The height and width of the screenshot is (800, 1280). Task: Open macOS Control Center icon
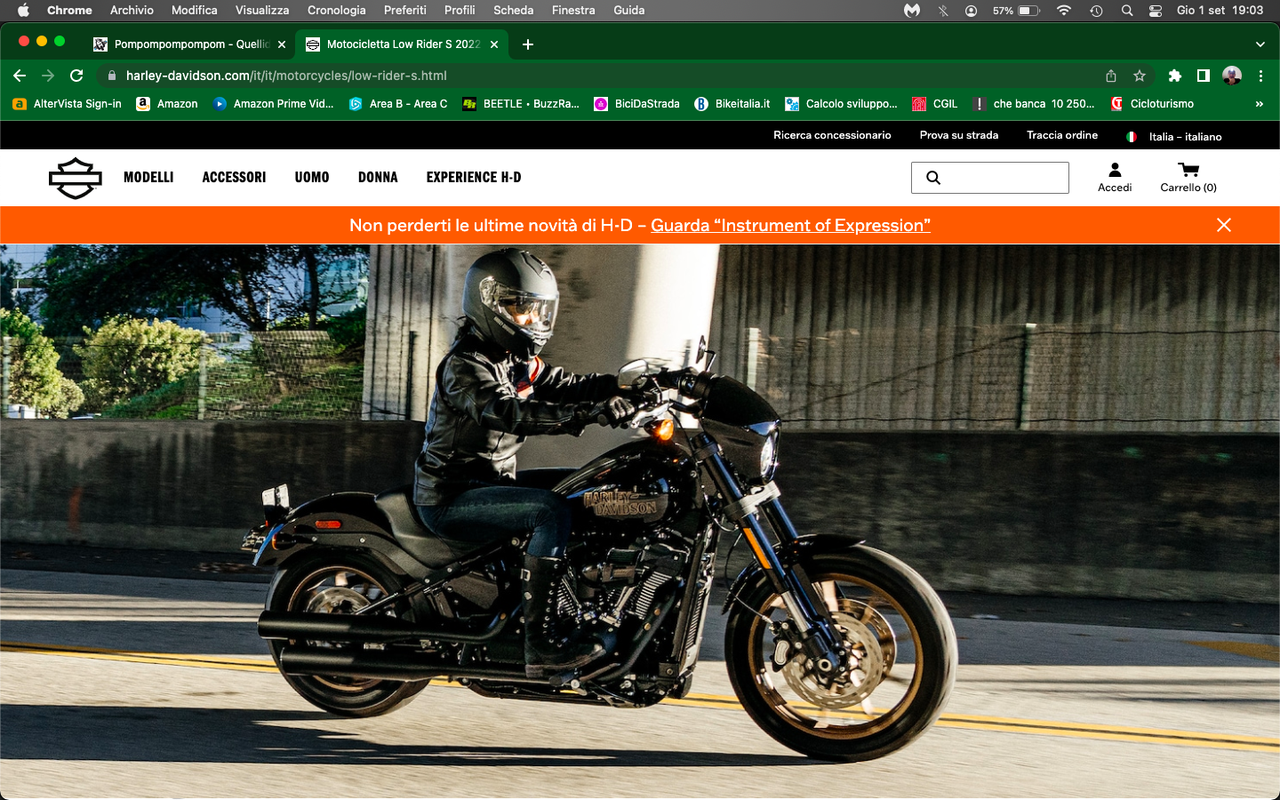click(1155, 10)
